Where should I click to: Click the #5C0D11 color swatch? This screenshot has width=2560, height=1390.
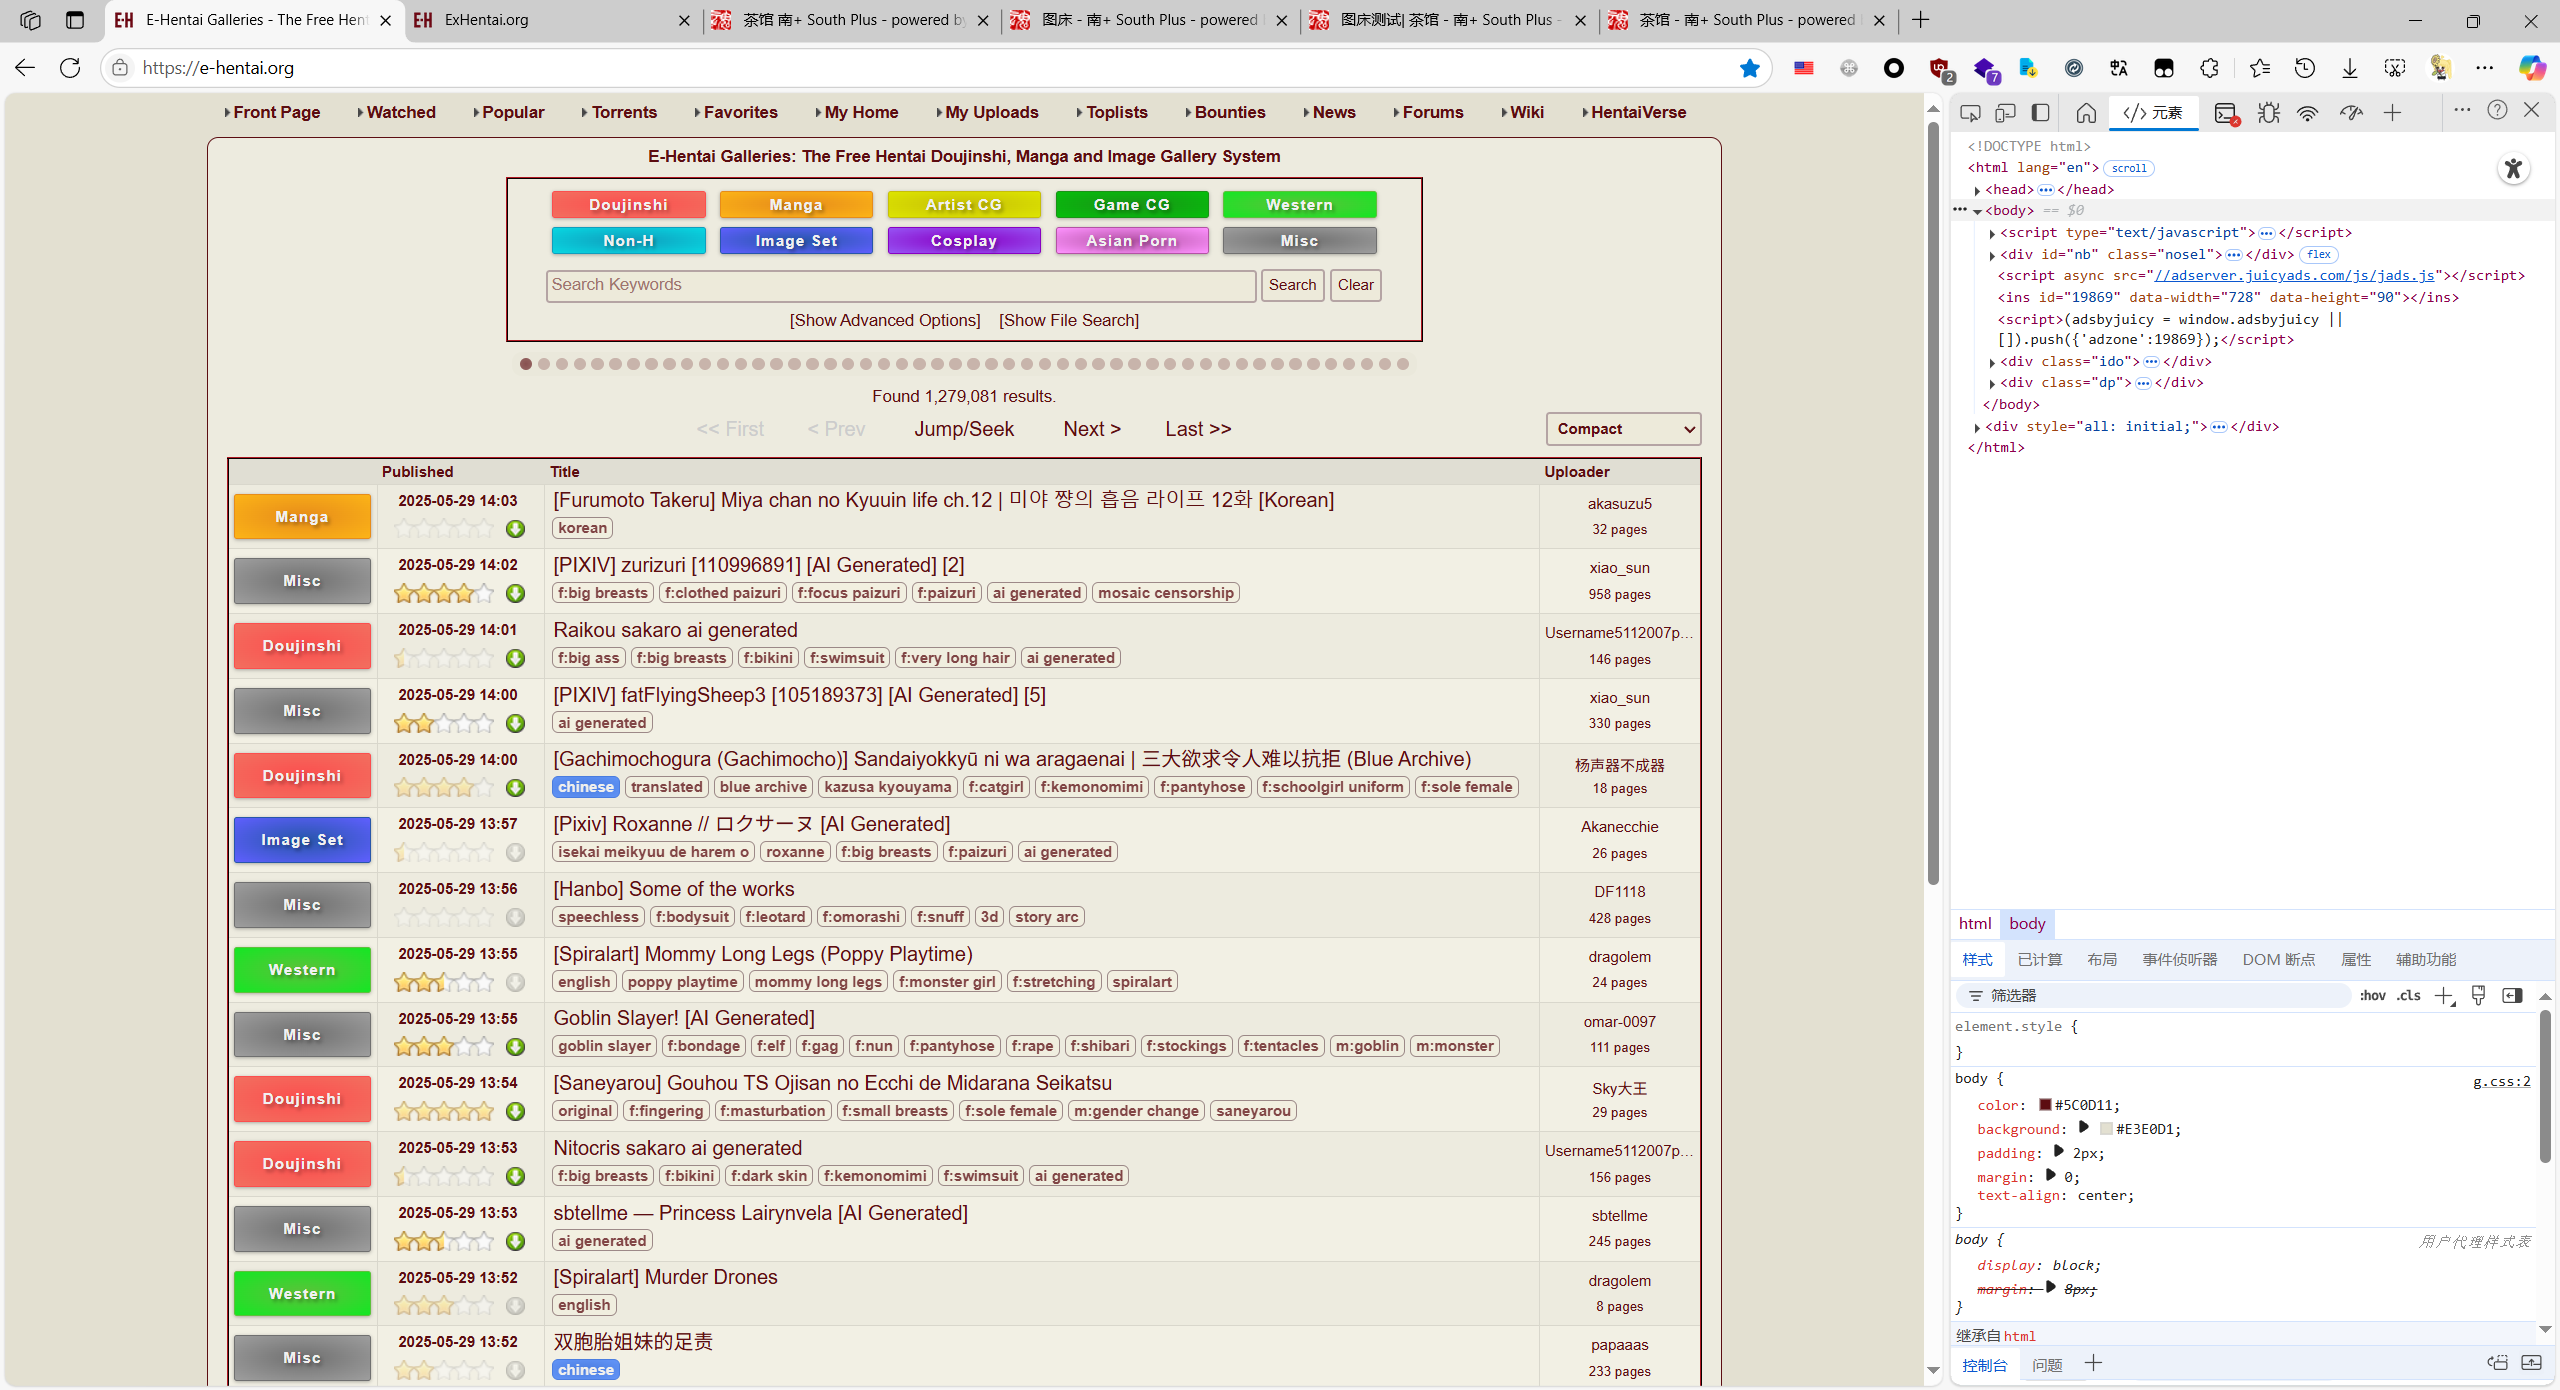(x=2045, y=1105)
